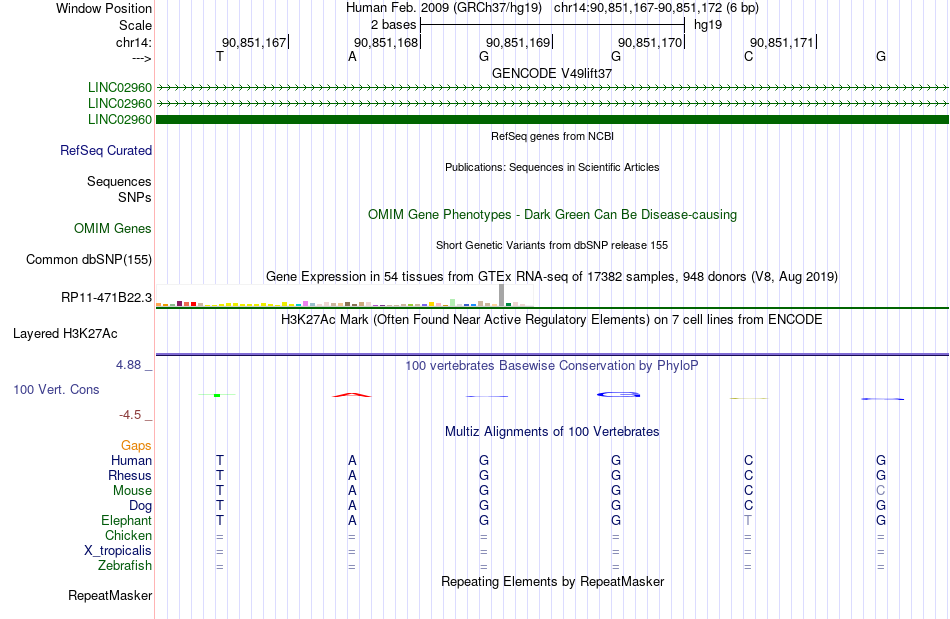
Task: Click the faded C in the Mouse row
Action: tap(880, 491)
